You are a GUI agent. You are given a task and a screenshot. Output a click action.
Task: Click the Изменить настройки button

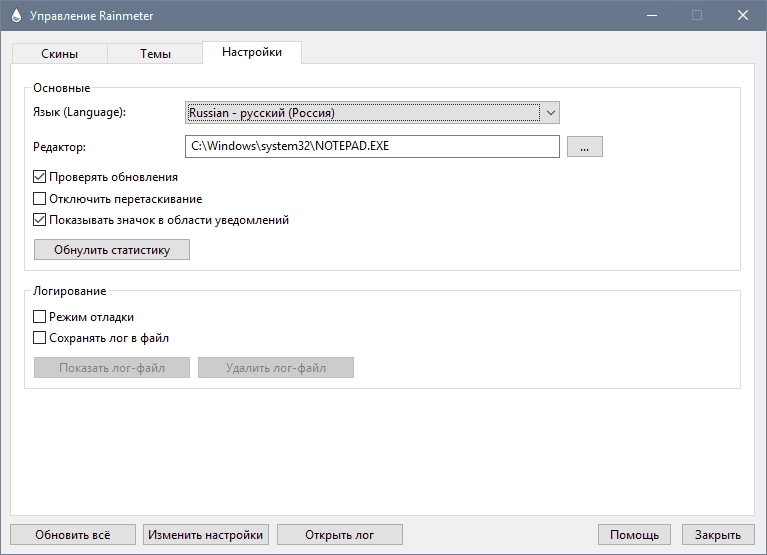(x=206, y=534)
